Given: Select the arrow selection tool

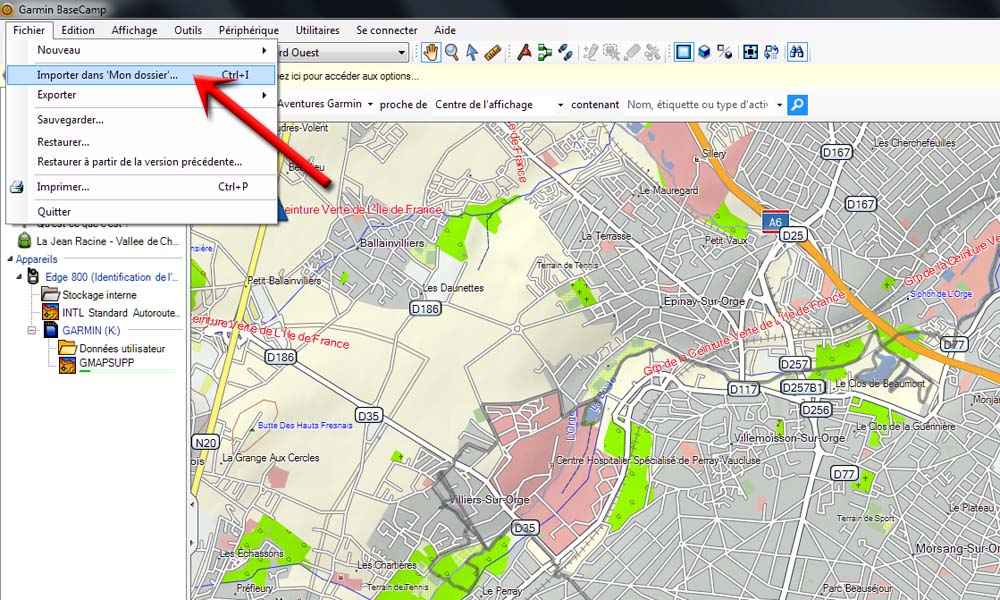Looking at the screenshot, I should click(x=472, y=52).
